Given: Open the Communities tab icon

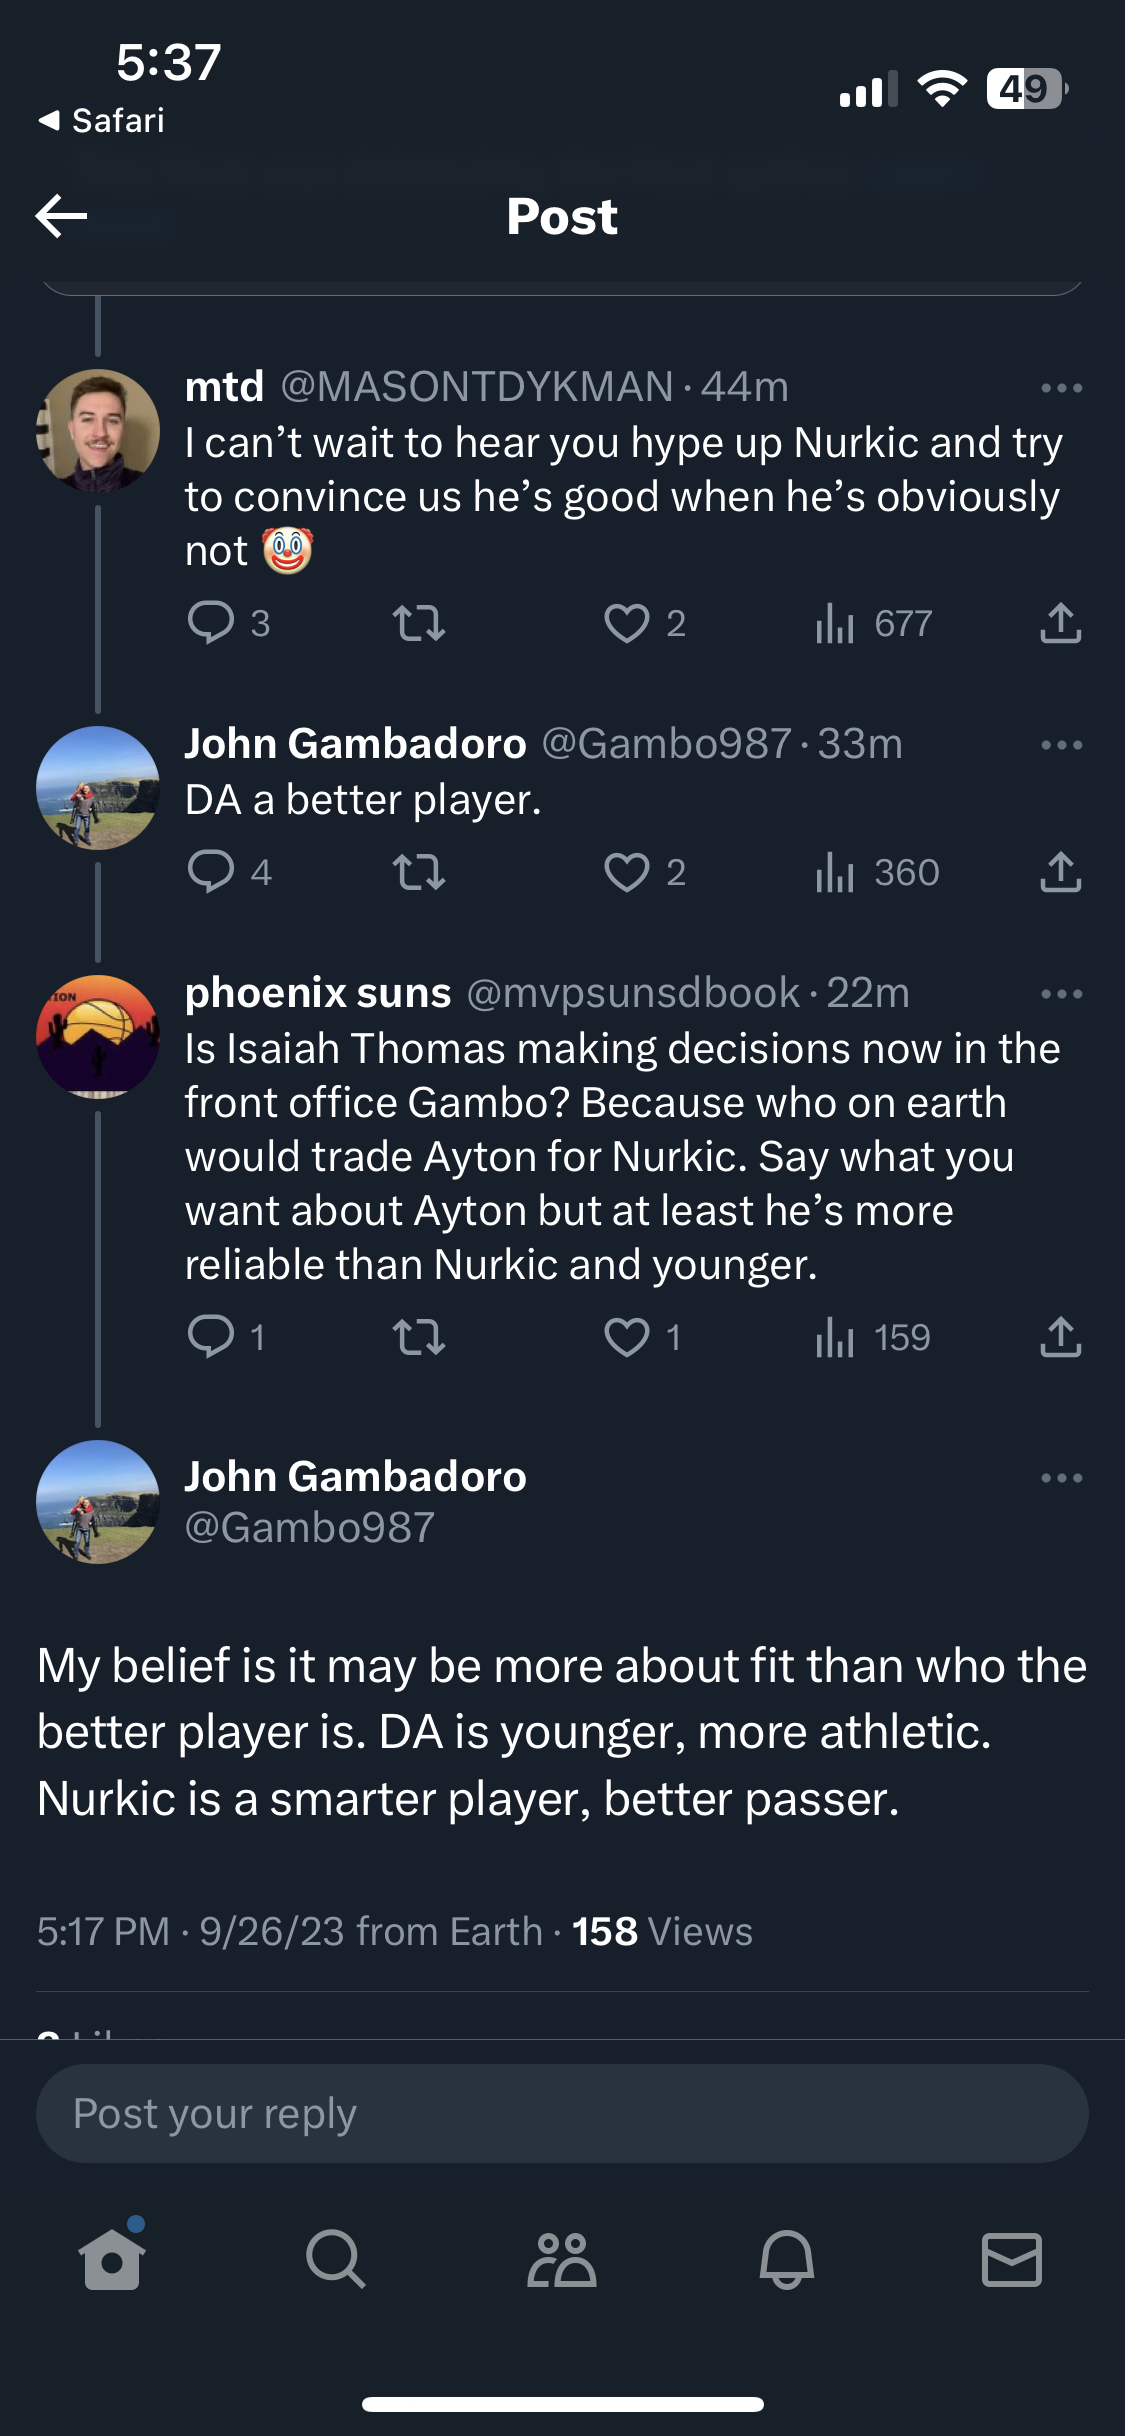Looking at the screenshot, I should [562, 2259].
